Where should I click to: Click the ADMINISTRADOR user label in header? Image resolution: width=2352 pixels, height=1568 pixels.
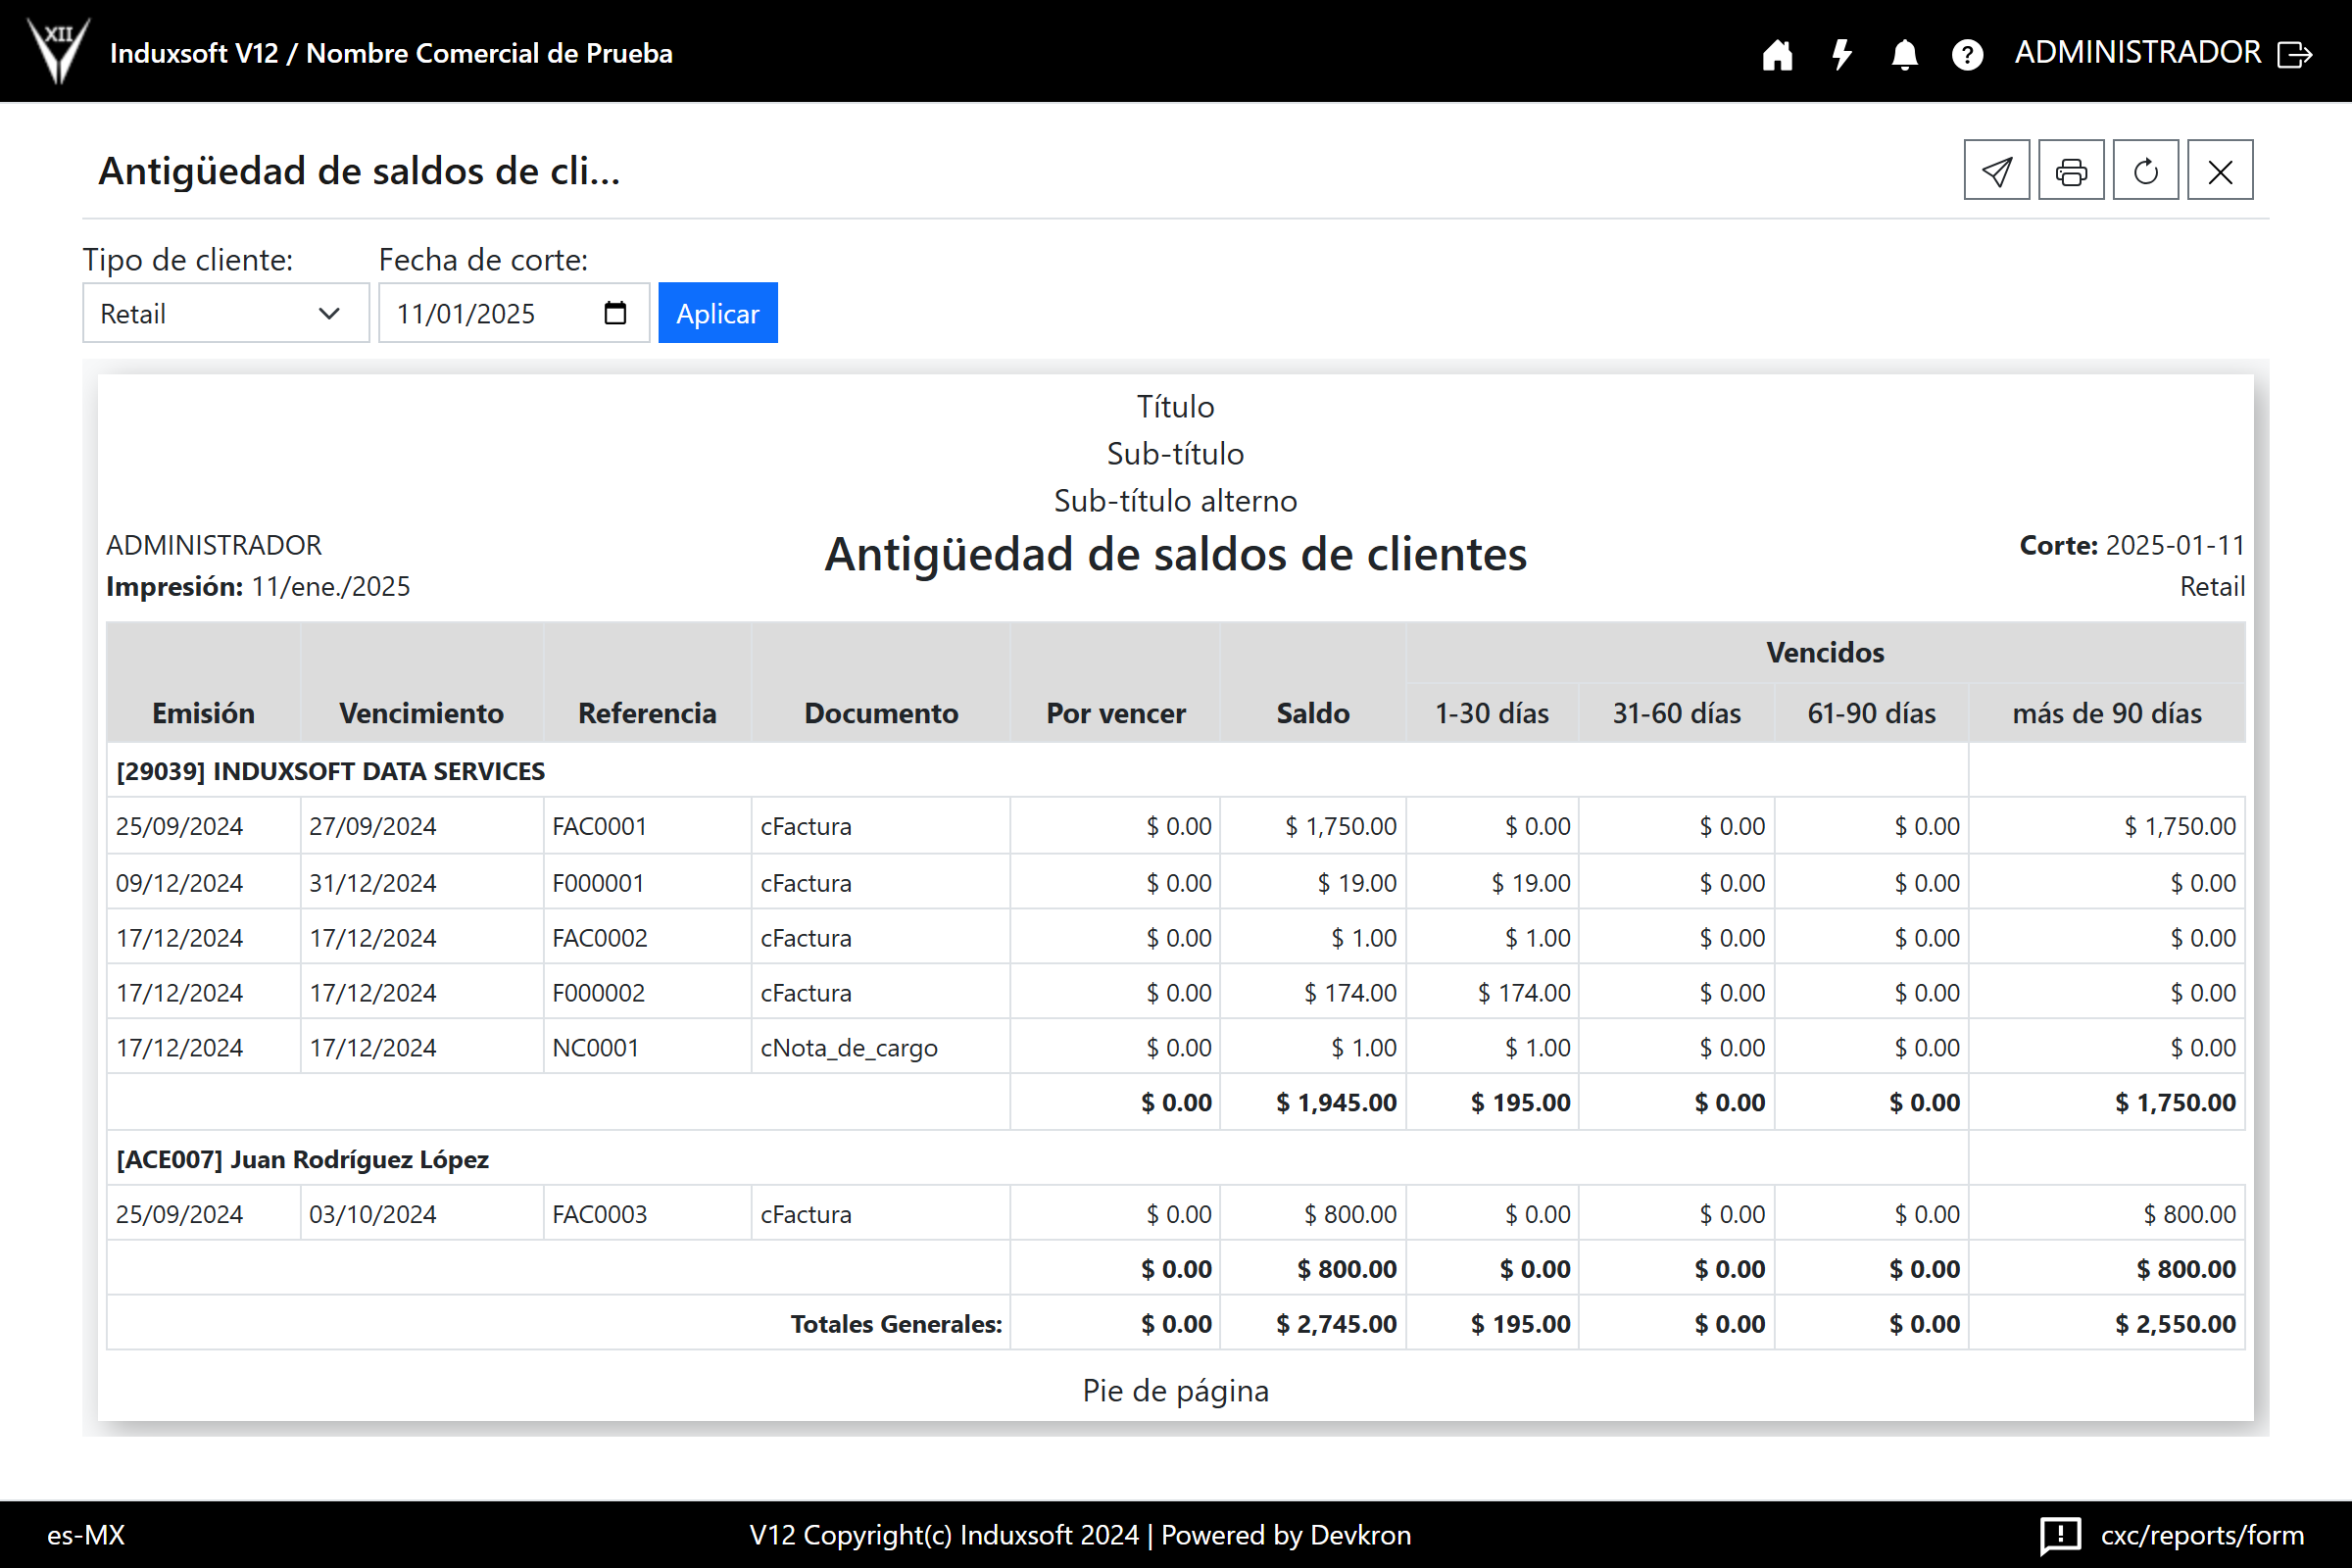pyautogui.click(x=2137, y=52)
